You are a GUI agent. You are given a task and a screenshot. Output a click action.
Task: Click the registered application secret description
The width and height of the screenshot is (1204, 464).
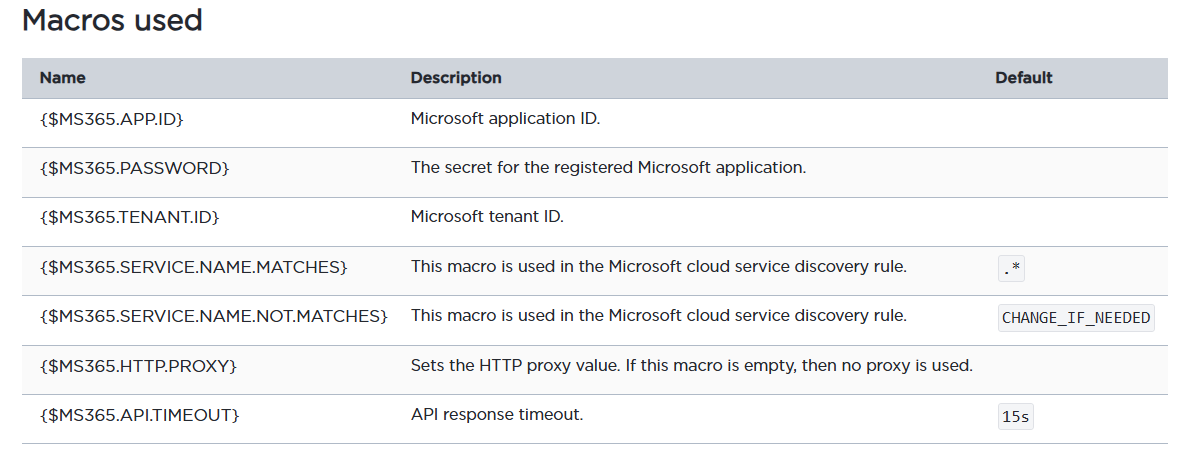[x=608, y=167]
